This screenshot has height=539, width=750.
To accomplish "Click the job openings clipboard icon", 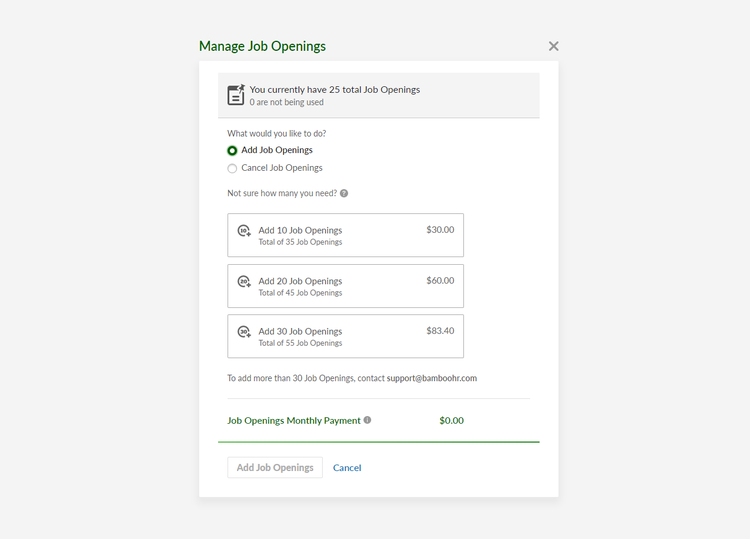I will (236, 95).
